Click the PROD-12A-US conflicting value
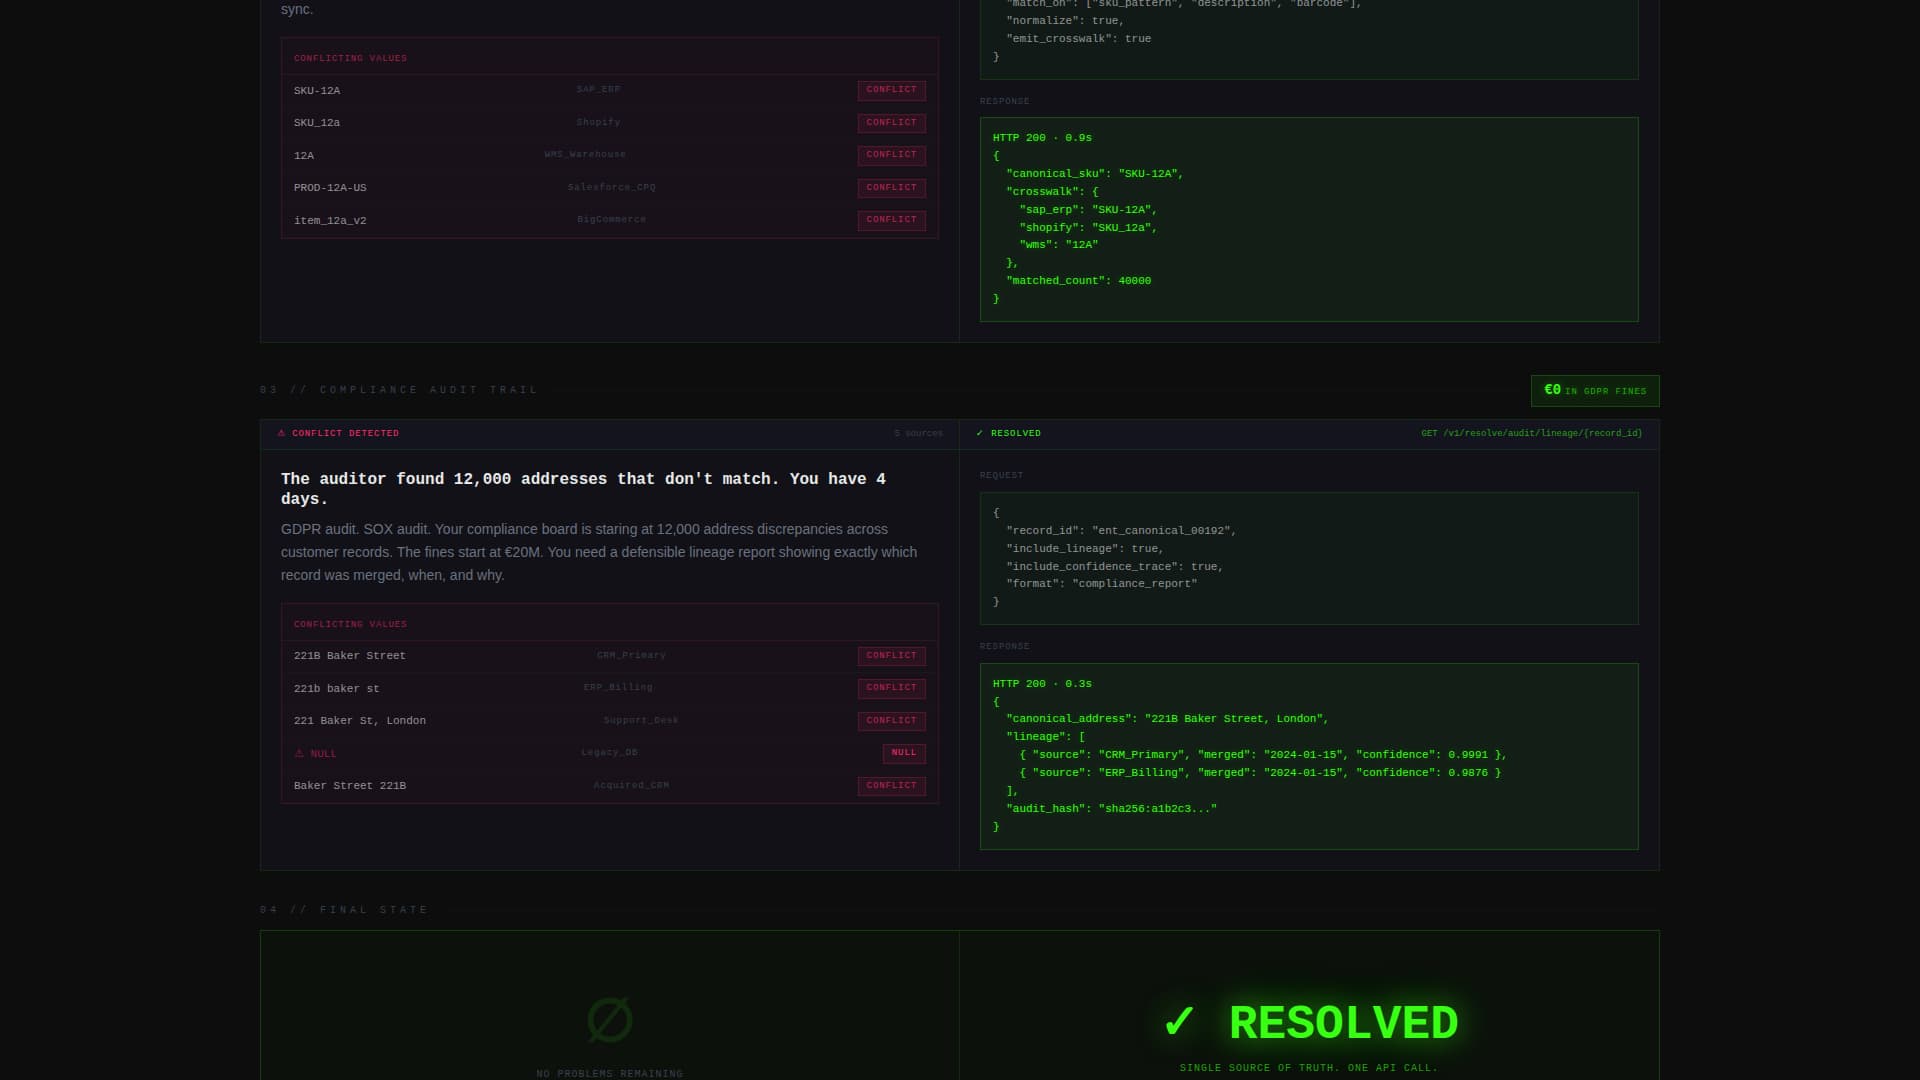Screen dimensions: 1920x1080 330,188
